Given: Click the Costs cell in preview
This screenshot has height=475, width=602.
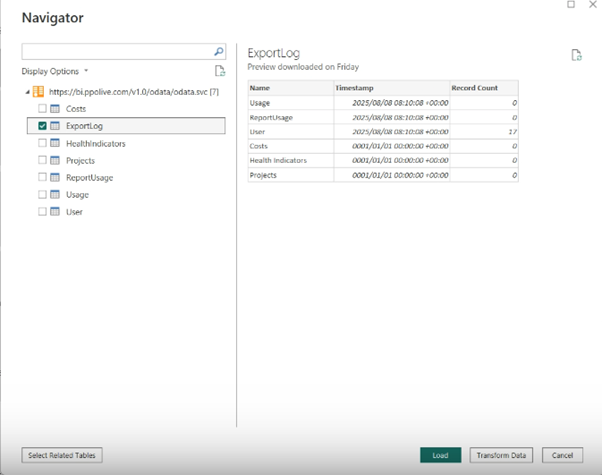Looking at the screenshot, I should tap(291, 146).
